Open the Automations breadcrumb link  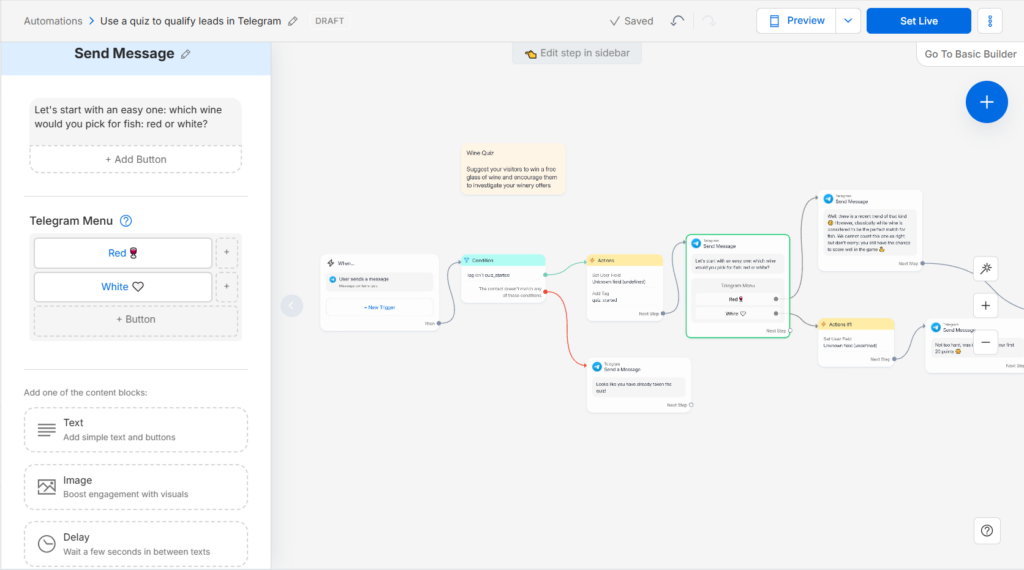[53, 21]
